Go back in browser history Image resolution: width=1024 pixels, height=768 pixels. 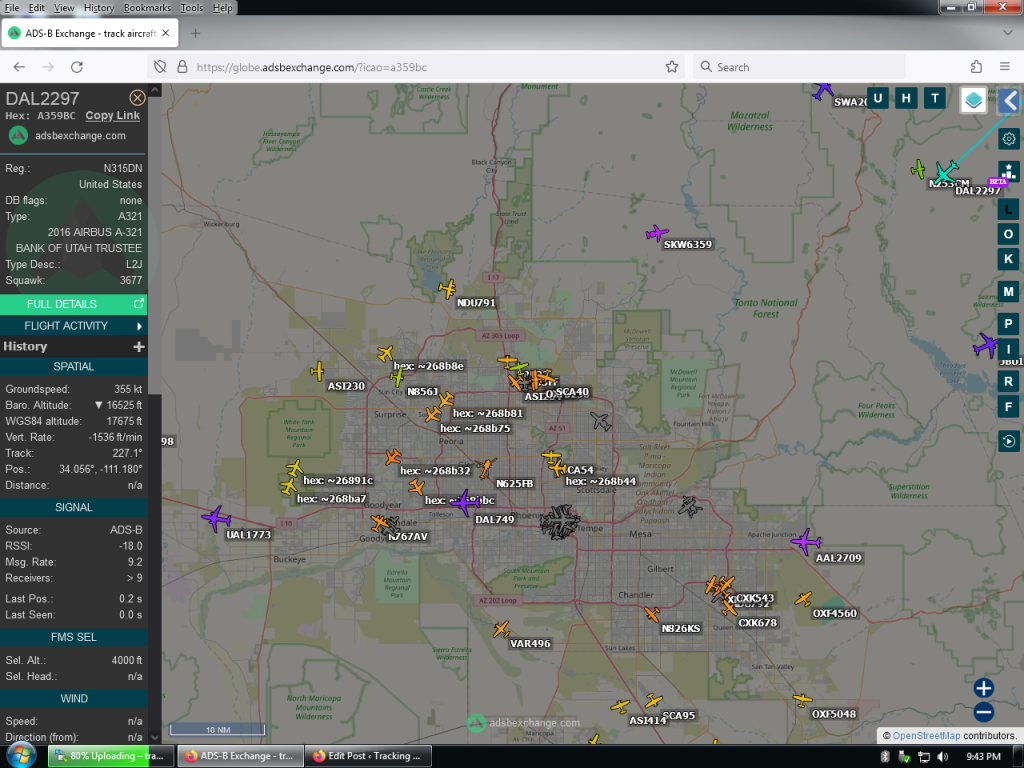coord(19,67)
